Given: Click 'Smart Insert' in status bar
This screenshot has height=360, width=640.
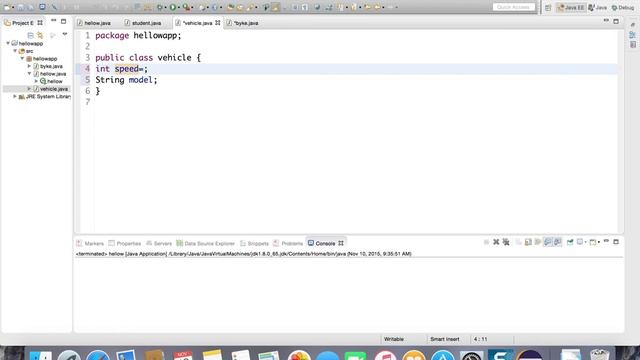Looking at the screenshot, I should (444, 339).
